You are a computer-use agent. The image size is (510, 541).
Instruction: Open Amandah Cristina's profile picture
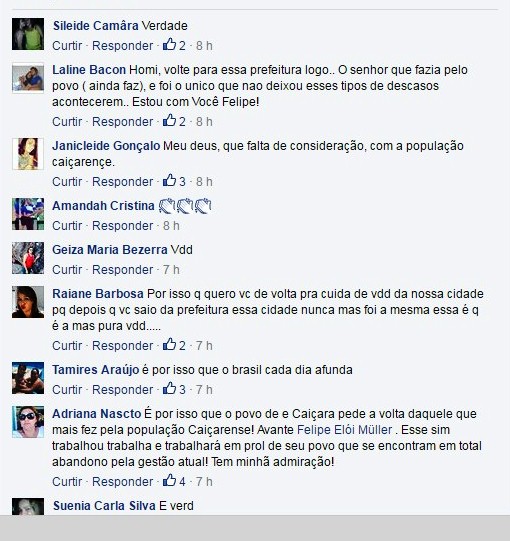click(x=28, y=214)
